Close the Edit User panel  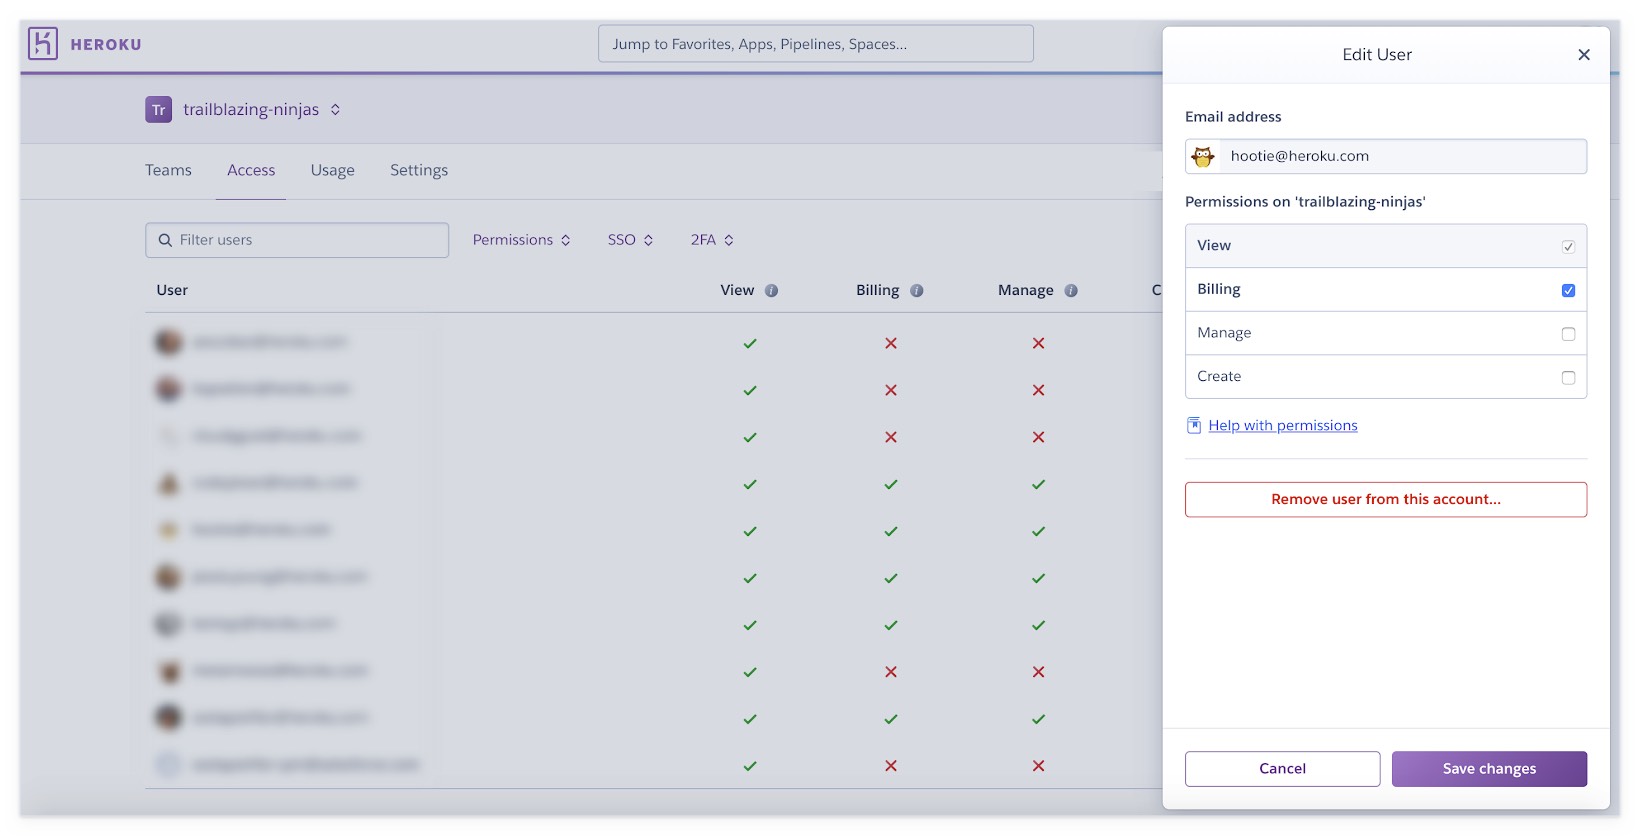[x=1583, y=55]
